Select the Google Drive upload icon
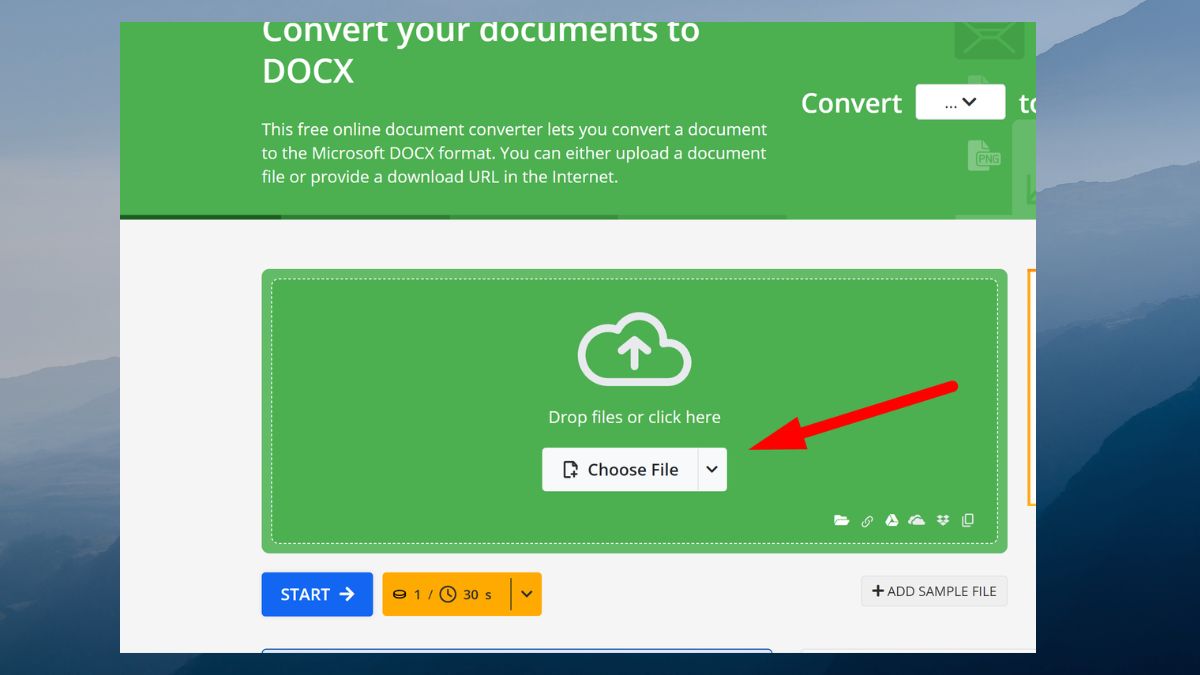The image size is (1200, 675). [x=892, y=520]
